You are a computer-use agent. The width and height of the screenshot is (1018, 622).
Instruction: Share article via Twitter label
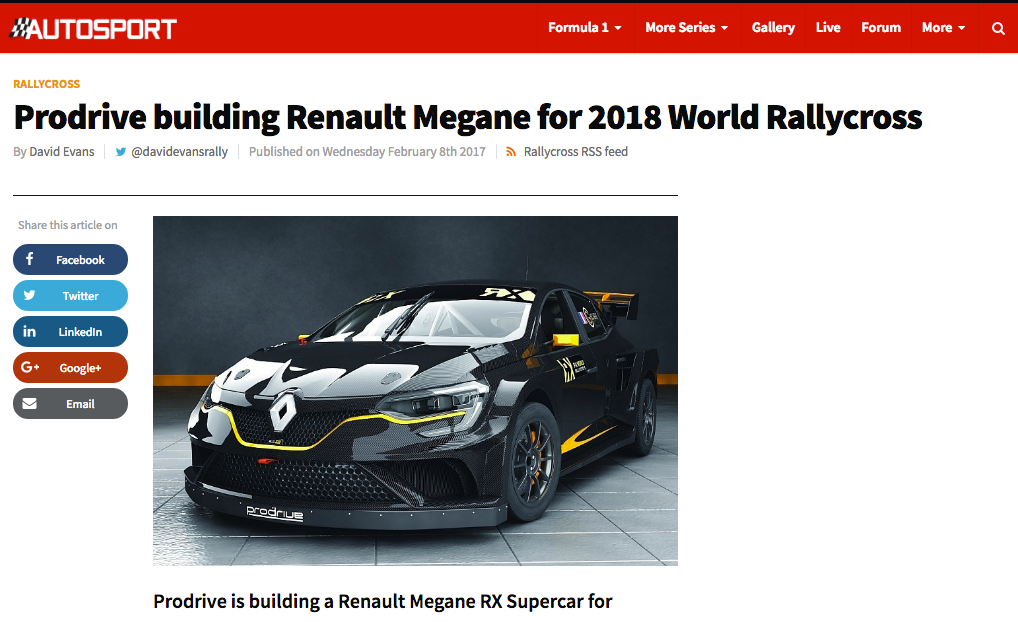click(81, 295)
